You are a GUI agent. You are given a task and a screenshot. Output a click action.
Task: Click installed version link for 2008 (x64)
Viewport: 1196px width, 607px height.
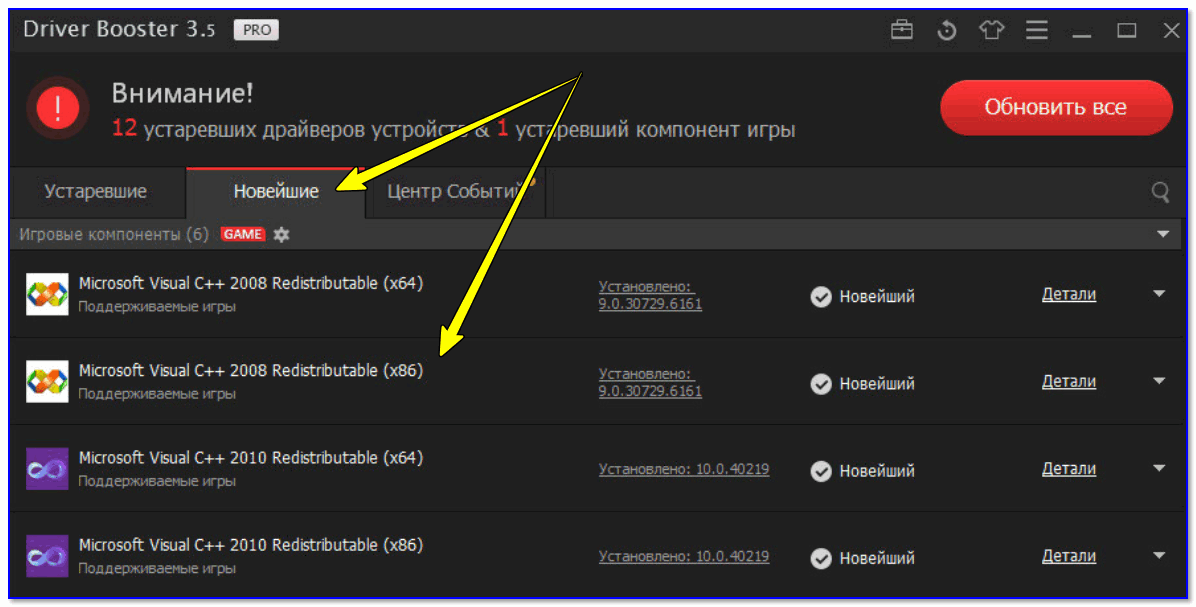(650, 295)
